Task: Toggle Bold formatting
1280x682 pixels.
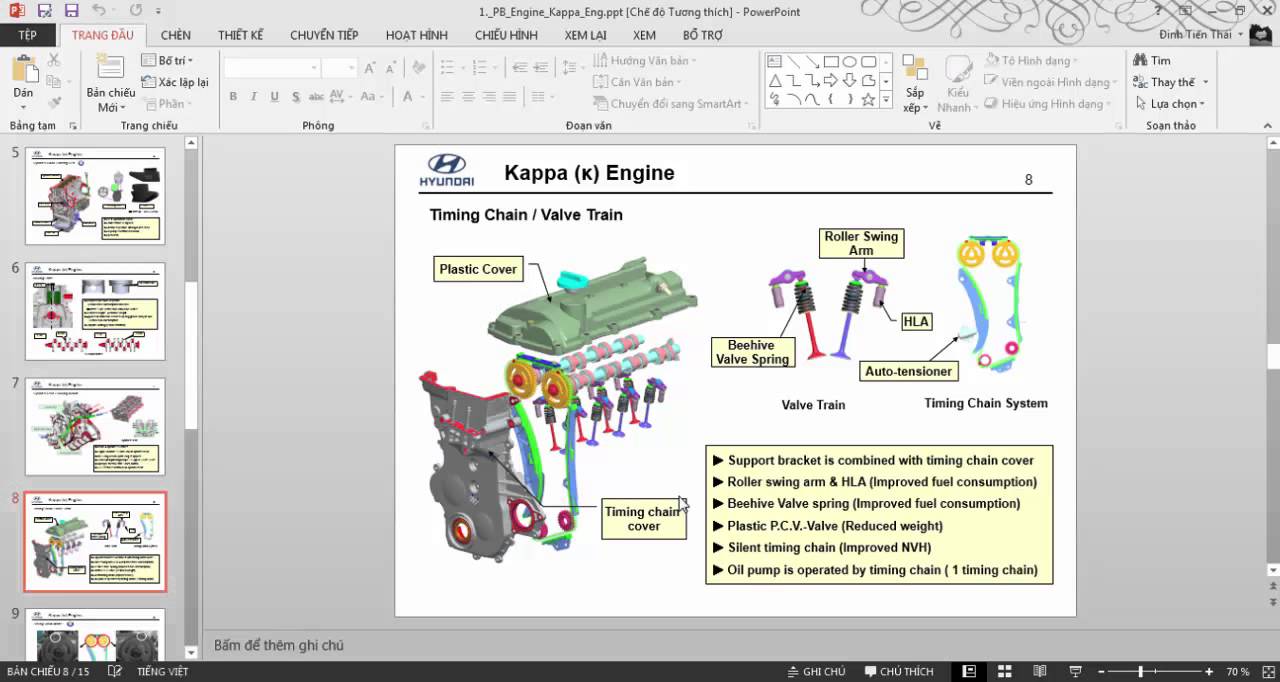Action: (233, 97)
